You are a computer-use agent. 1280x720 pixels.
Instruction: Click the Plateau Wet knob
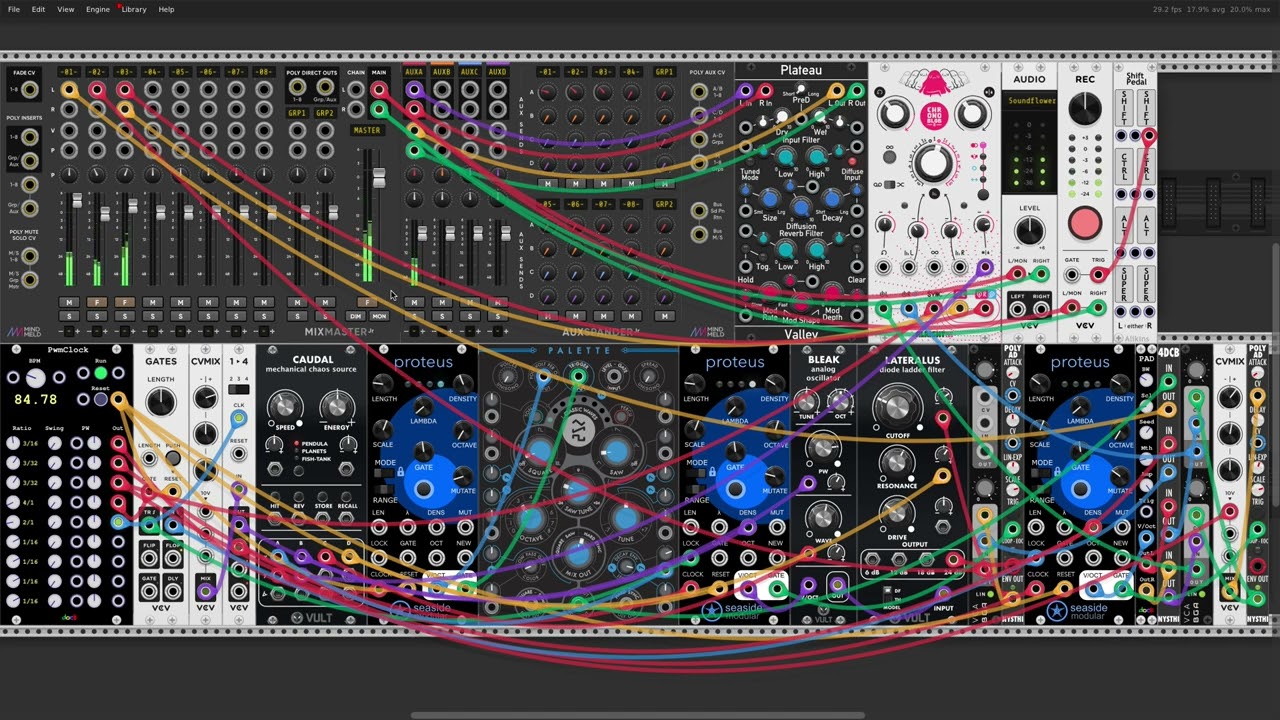pos(818,118)
